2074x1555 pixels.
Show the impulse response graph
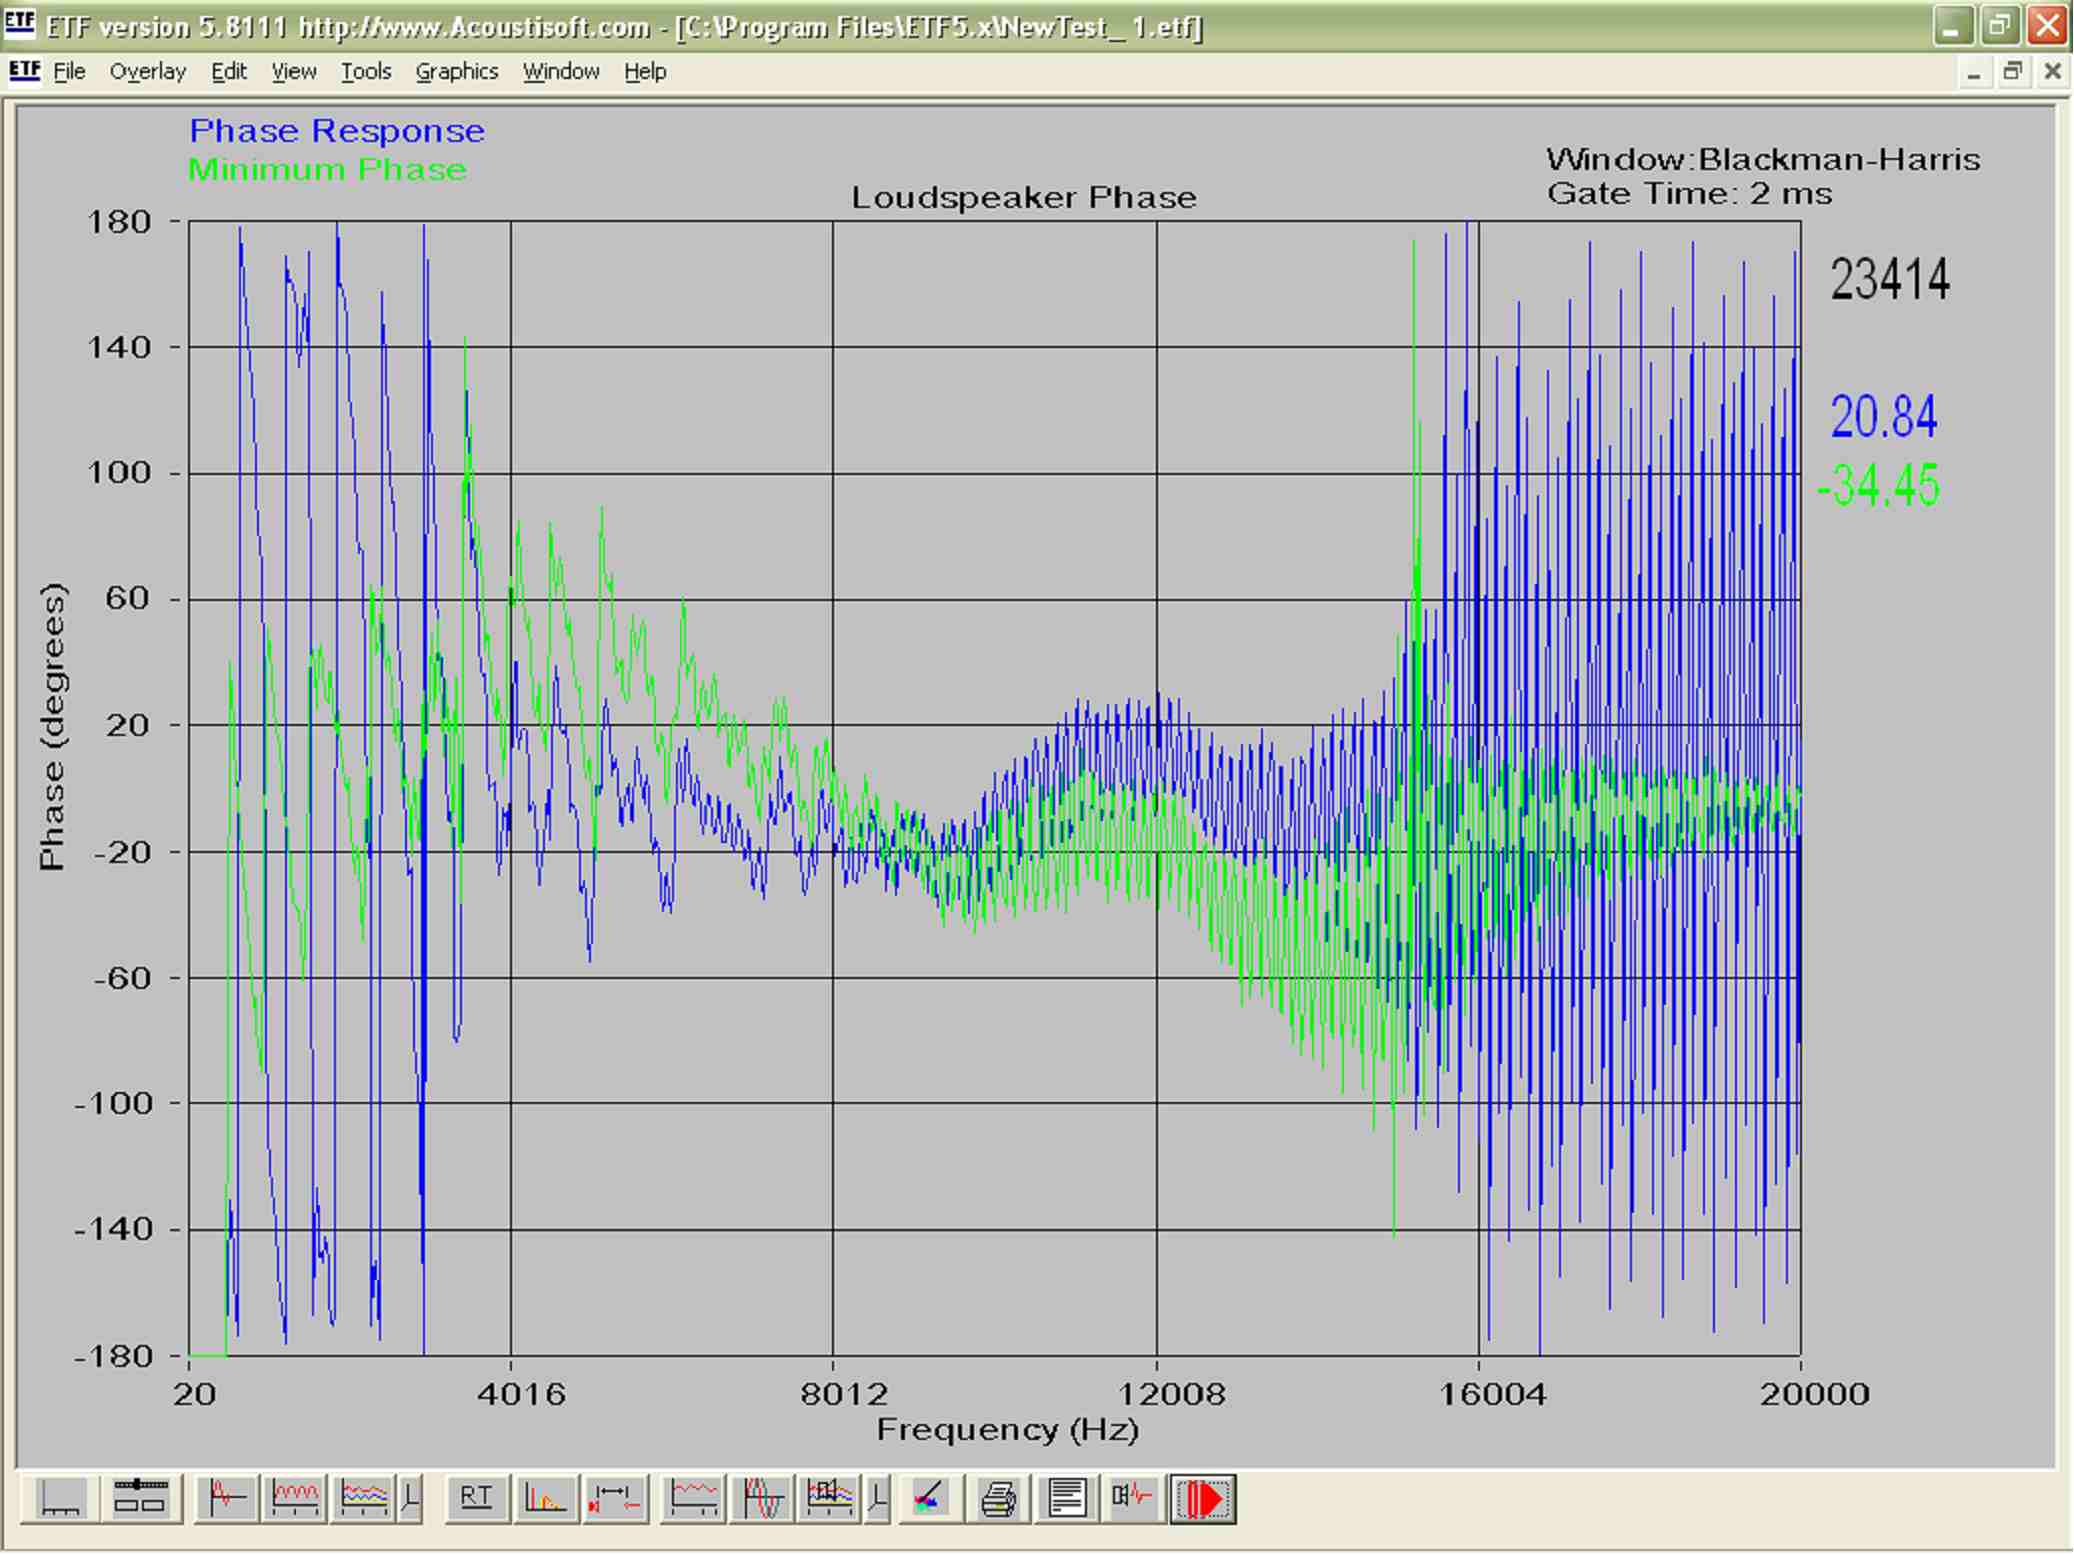[227, 1499]
